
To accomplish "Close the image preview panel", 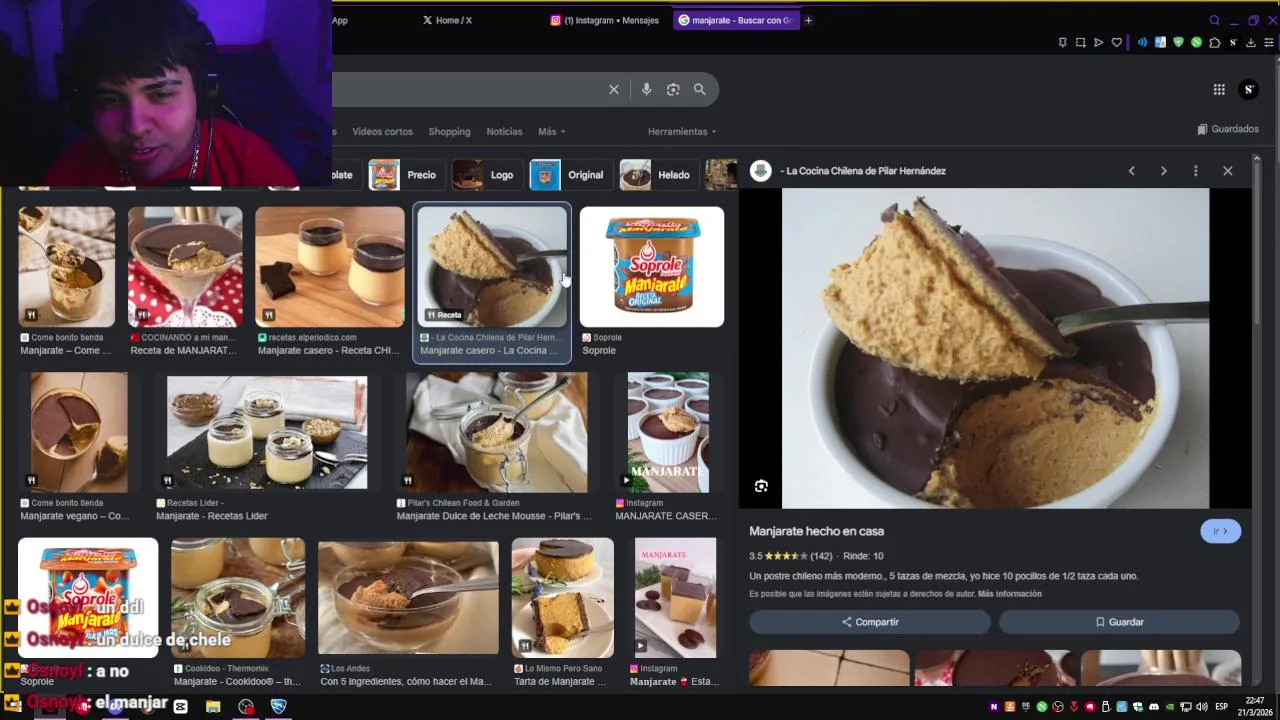I will click(1228, 171).
